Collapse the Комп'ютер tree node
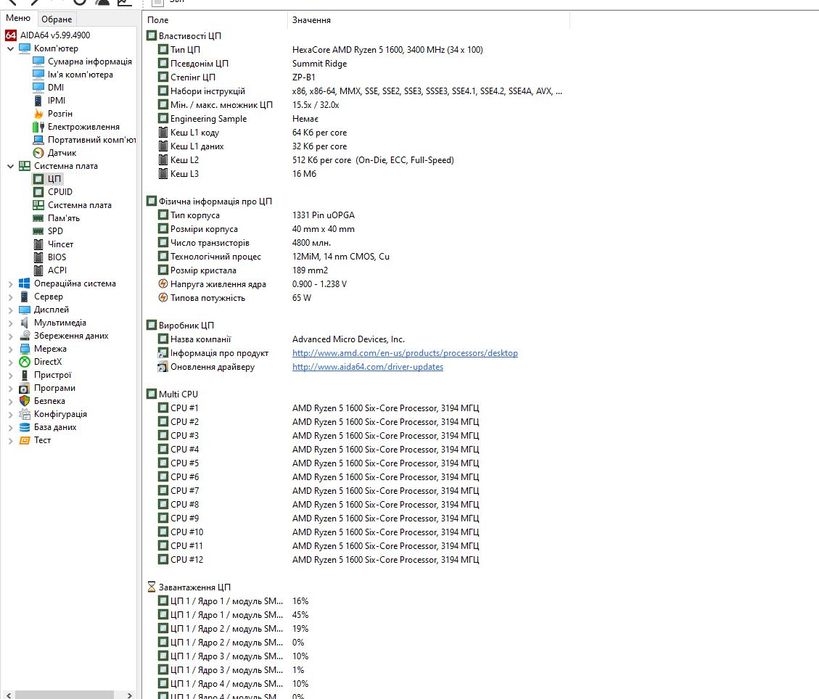This screenshot has height=699, width=819. (10, 49)
